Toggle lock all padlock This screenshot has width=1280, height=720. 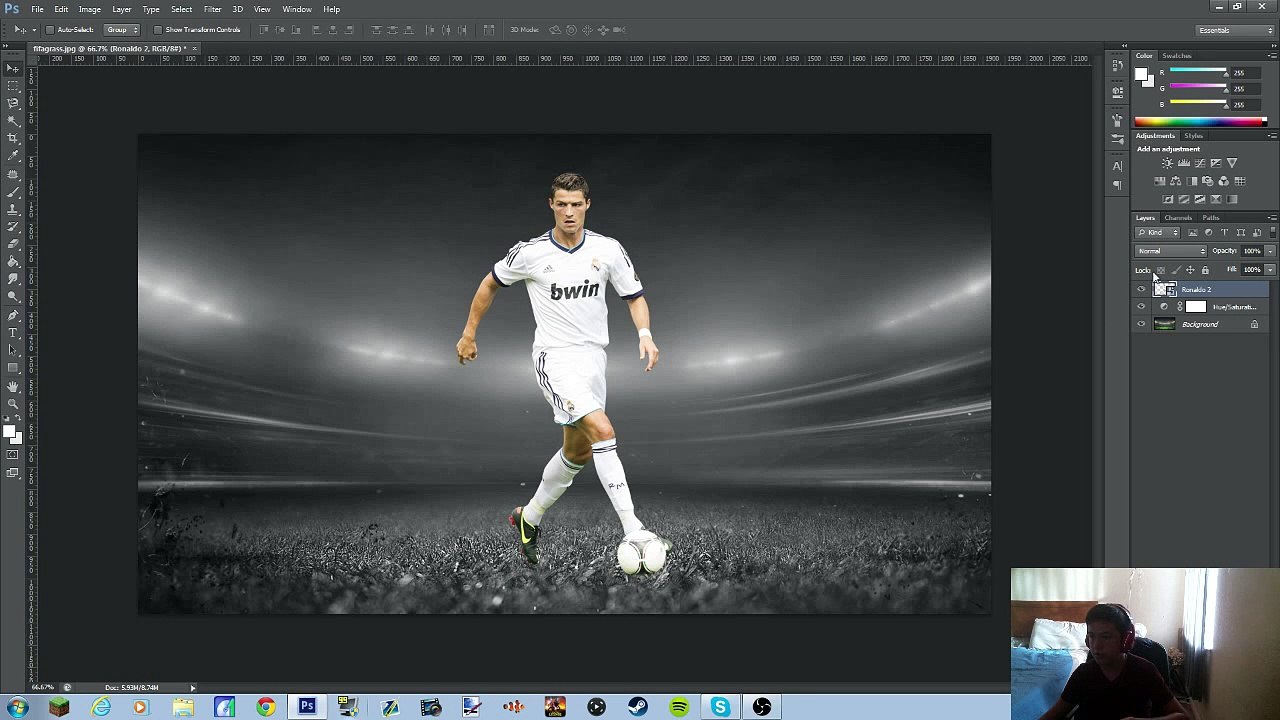[x=1205, y=270]
